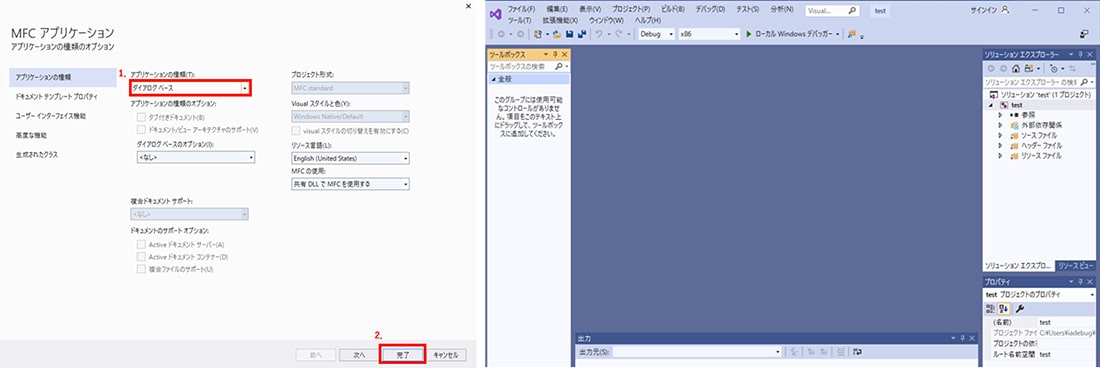Click the Home icon in Solution Explorer toolbar
Viewport: 1100px width, 368px height.
coord(1016,68)
